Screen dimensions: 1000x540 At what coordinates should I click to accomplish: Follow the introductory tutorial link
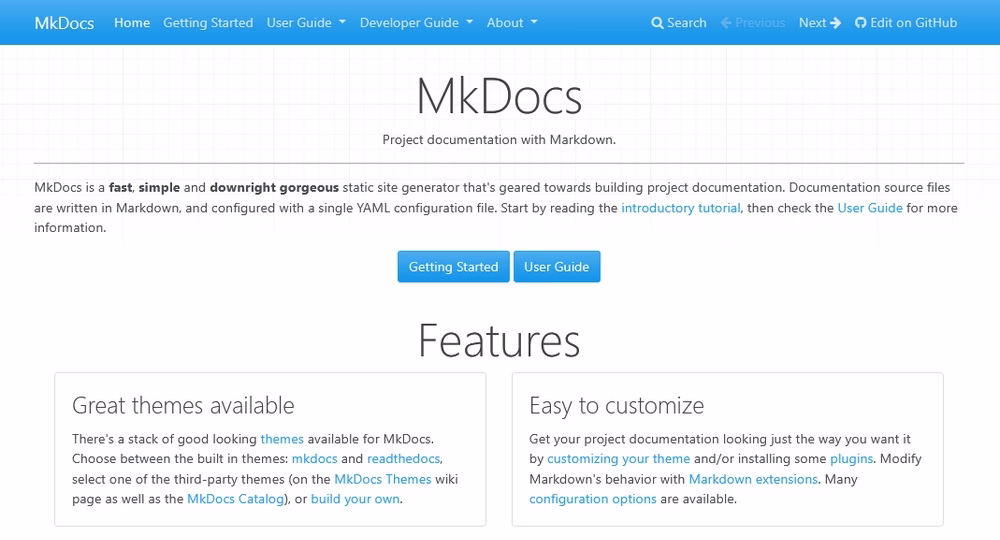pos(680,208)
